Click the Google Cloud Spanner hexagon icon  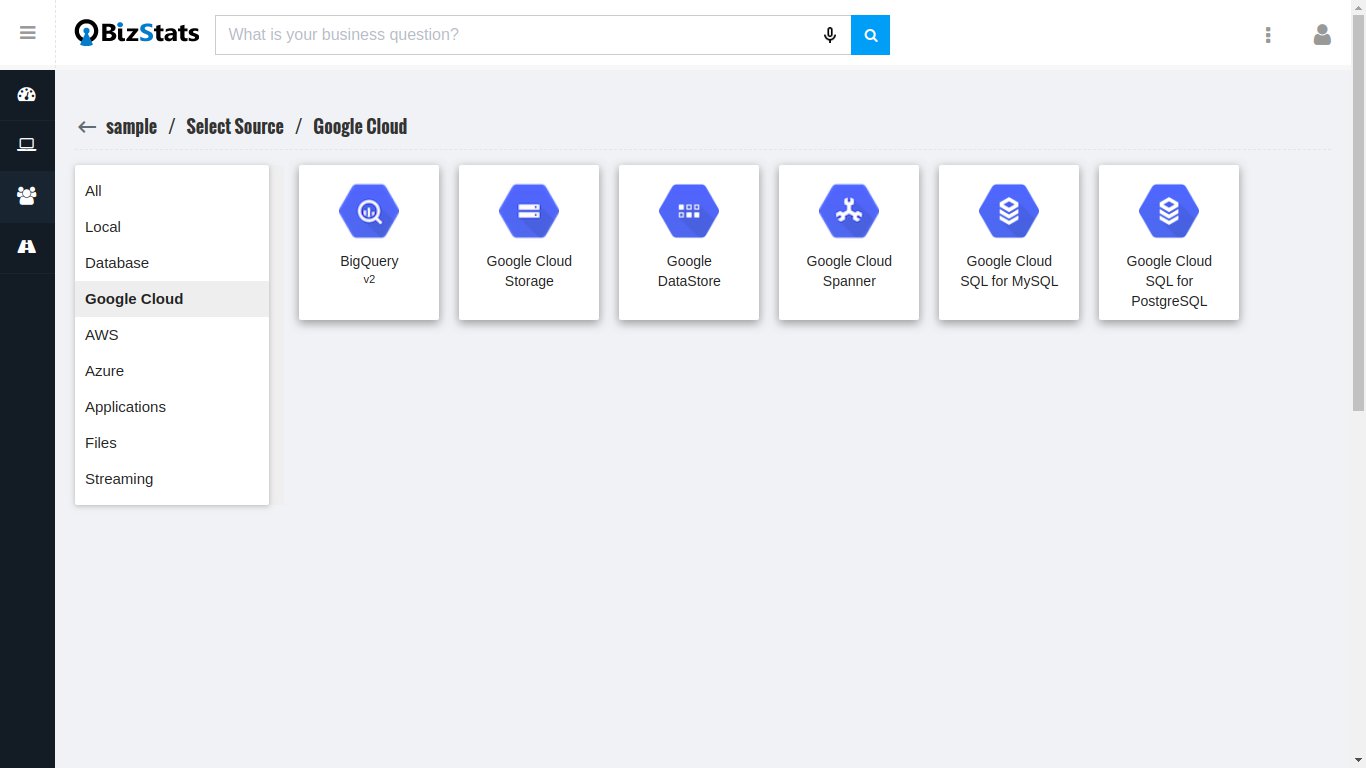[849, 211]
